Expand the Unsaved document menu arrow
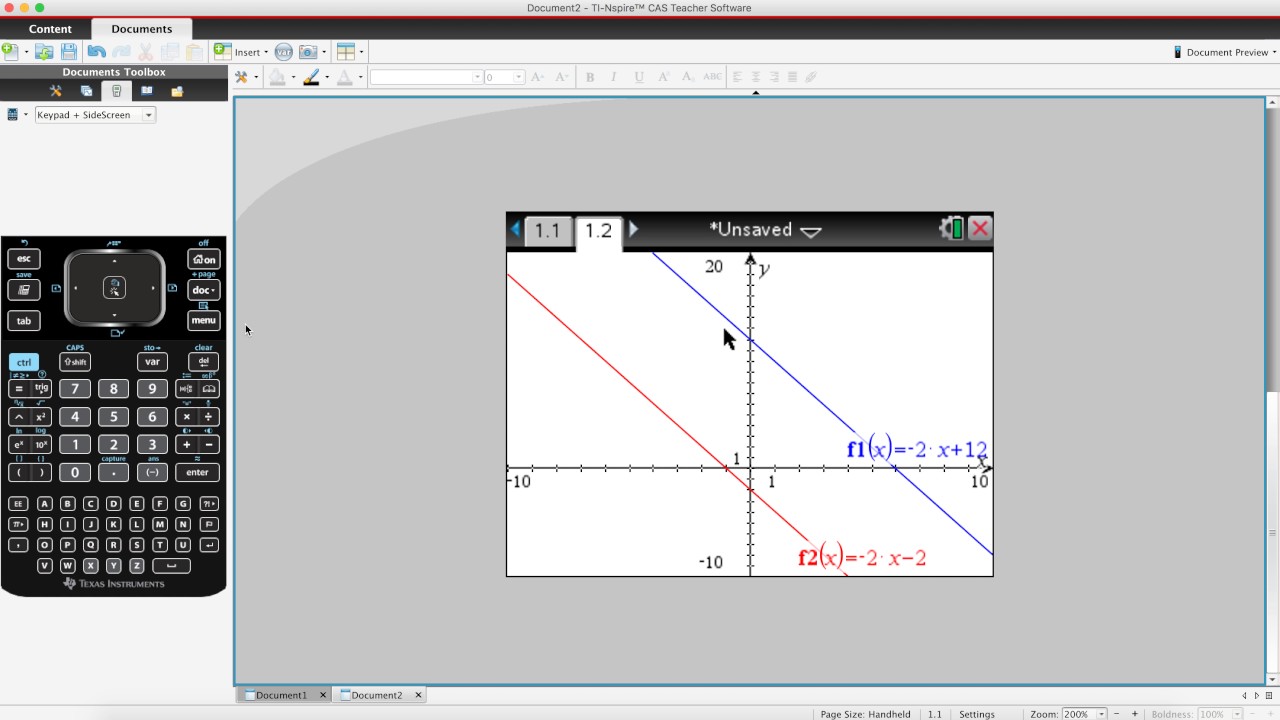 coord(811,231)
